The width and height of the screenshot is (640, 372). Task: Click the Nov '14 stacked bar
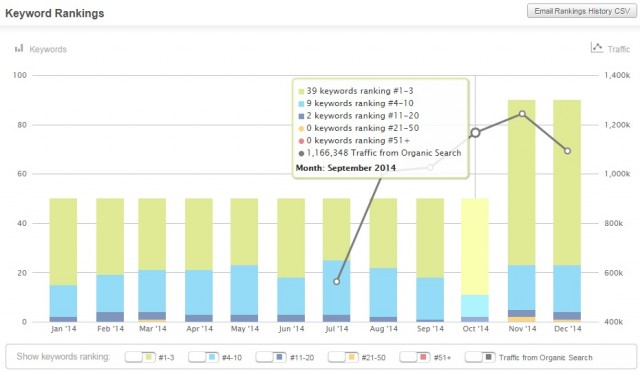pyautogui.click(x=522, y=211)
